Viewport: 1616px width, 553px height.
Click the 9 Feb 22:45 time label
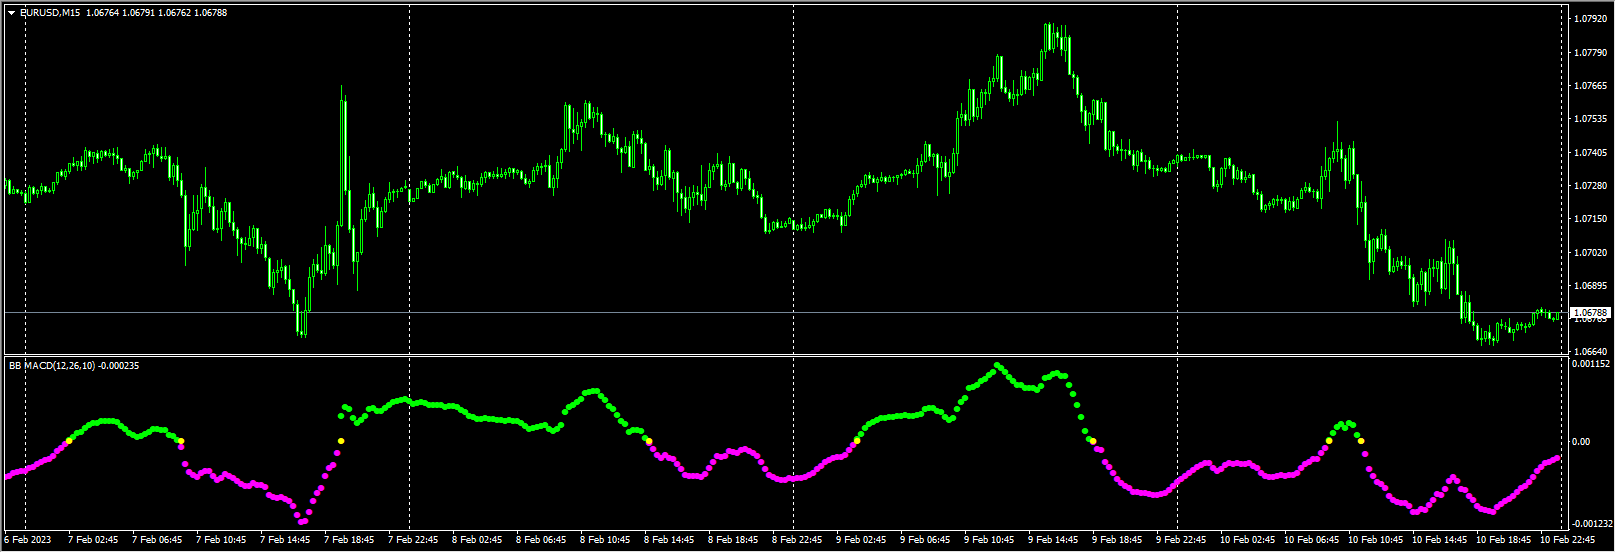click(x=1180, y=540)
